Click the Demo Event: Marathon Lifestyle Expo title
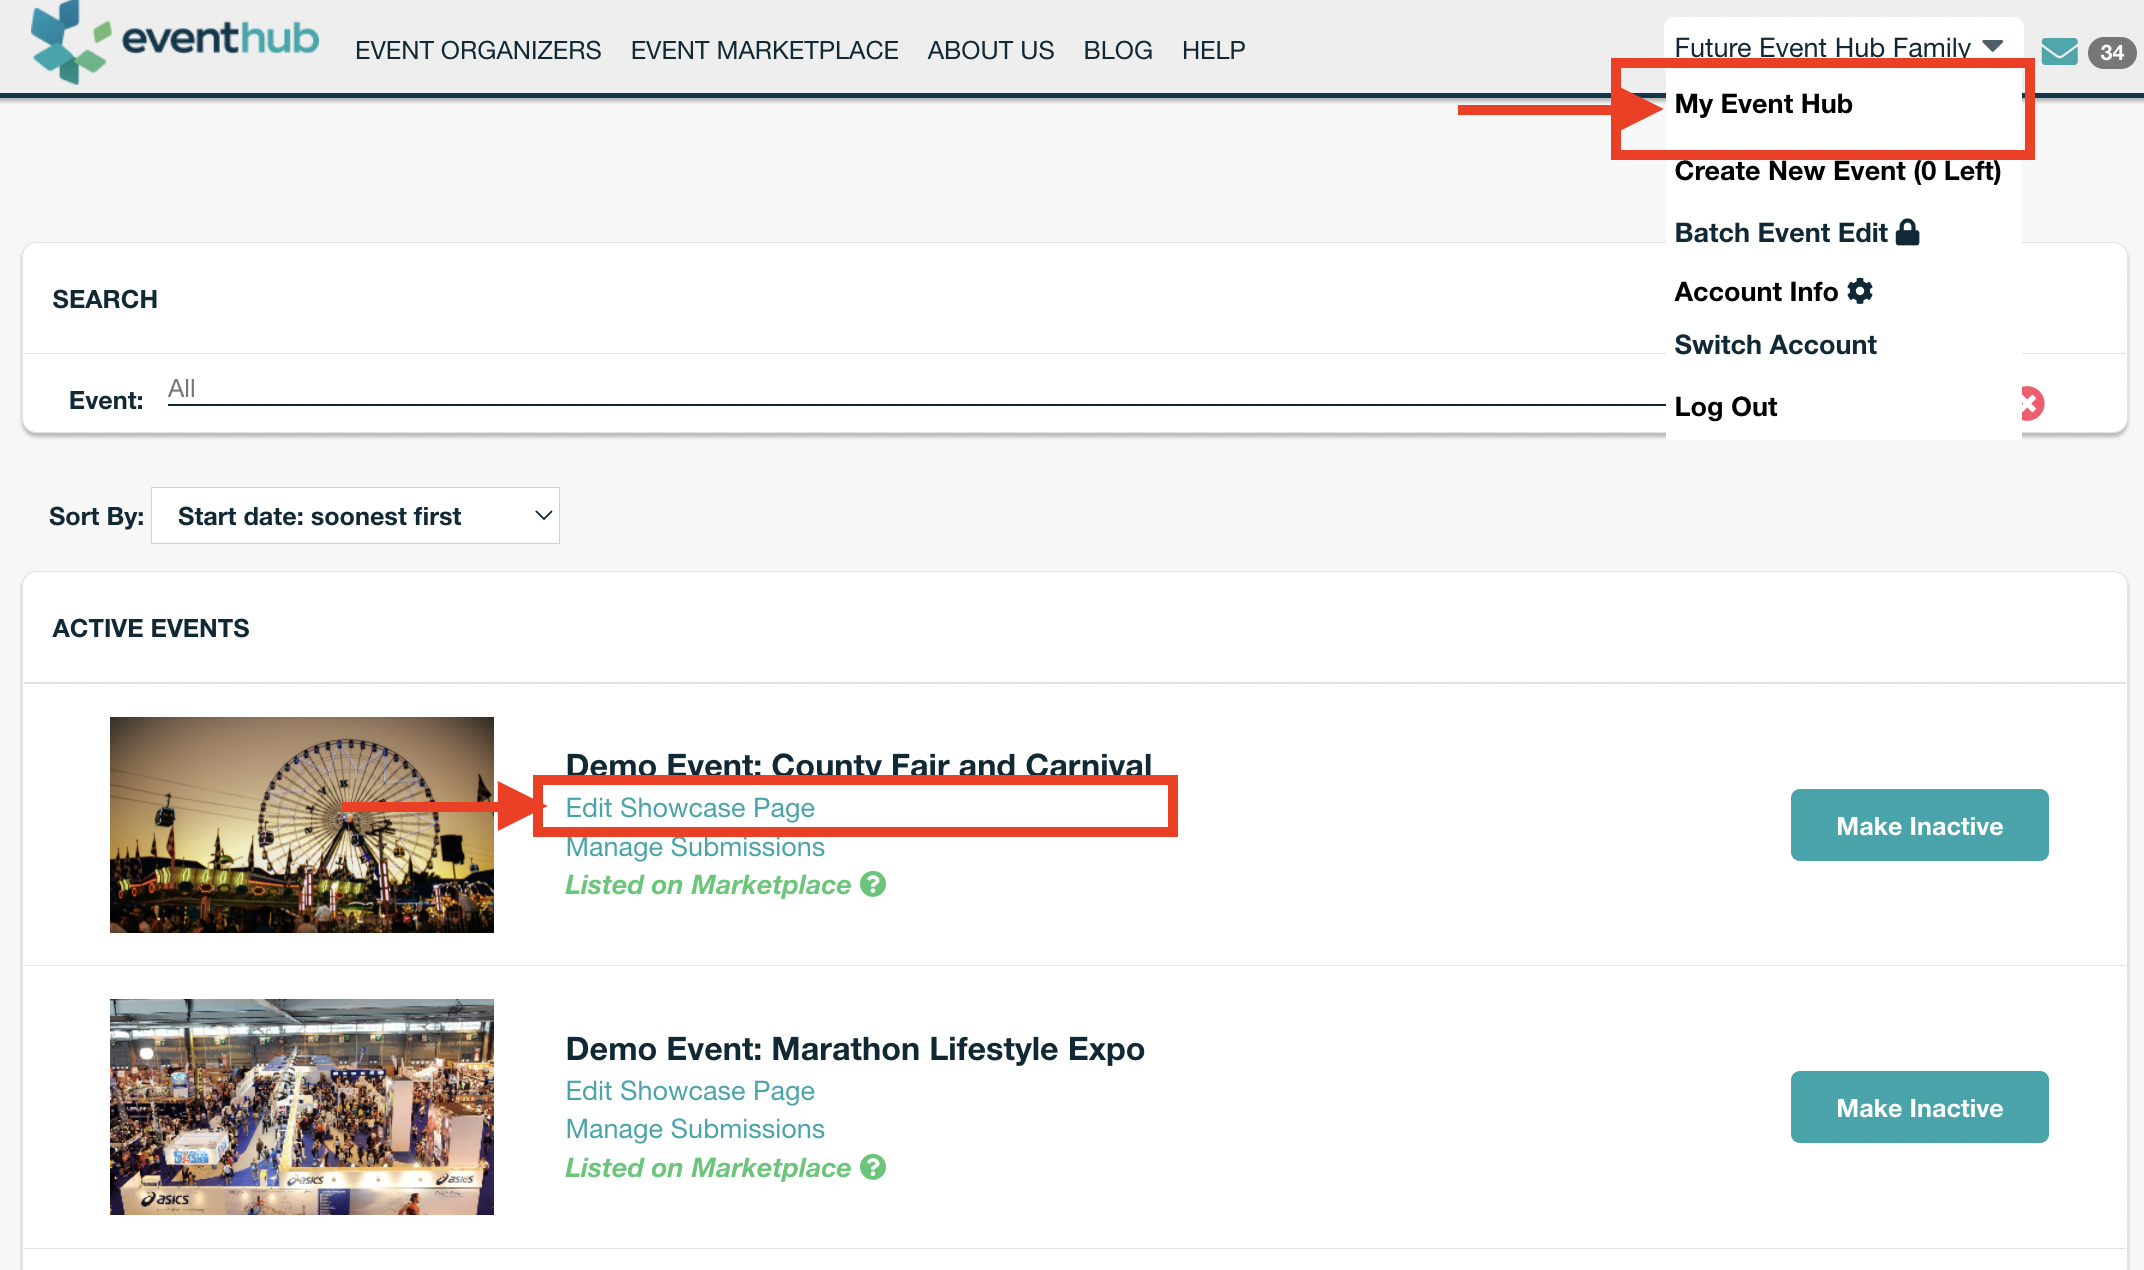 point(855,1049)
